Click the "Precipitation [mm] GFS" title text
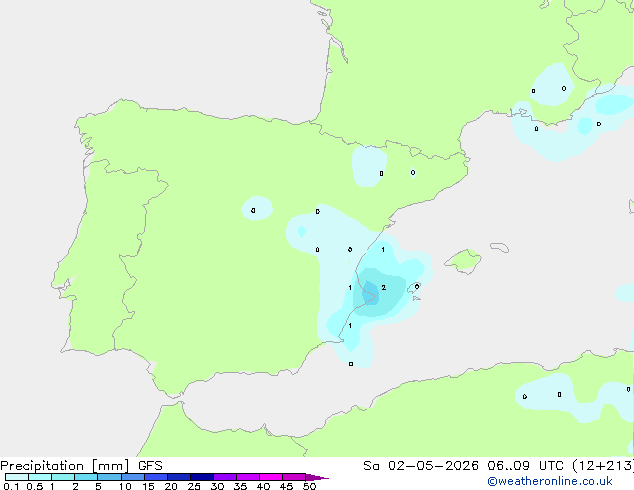Image resolution: width=634 pixels, height=490 pixels. click(x=81, y=466)
